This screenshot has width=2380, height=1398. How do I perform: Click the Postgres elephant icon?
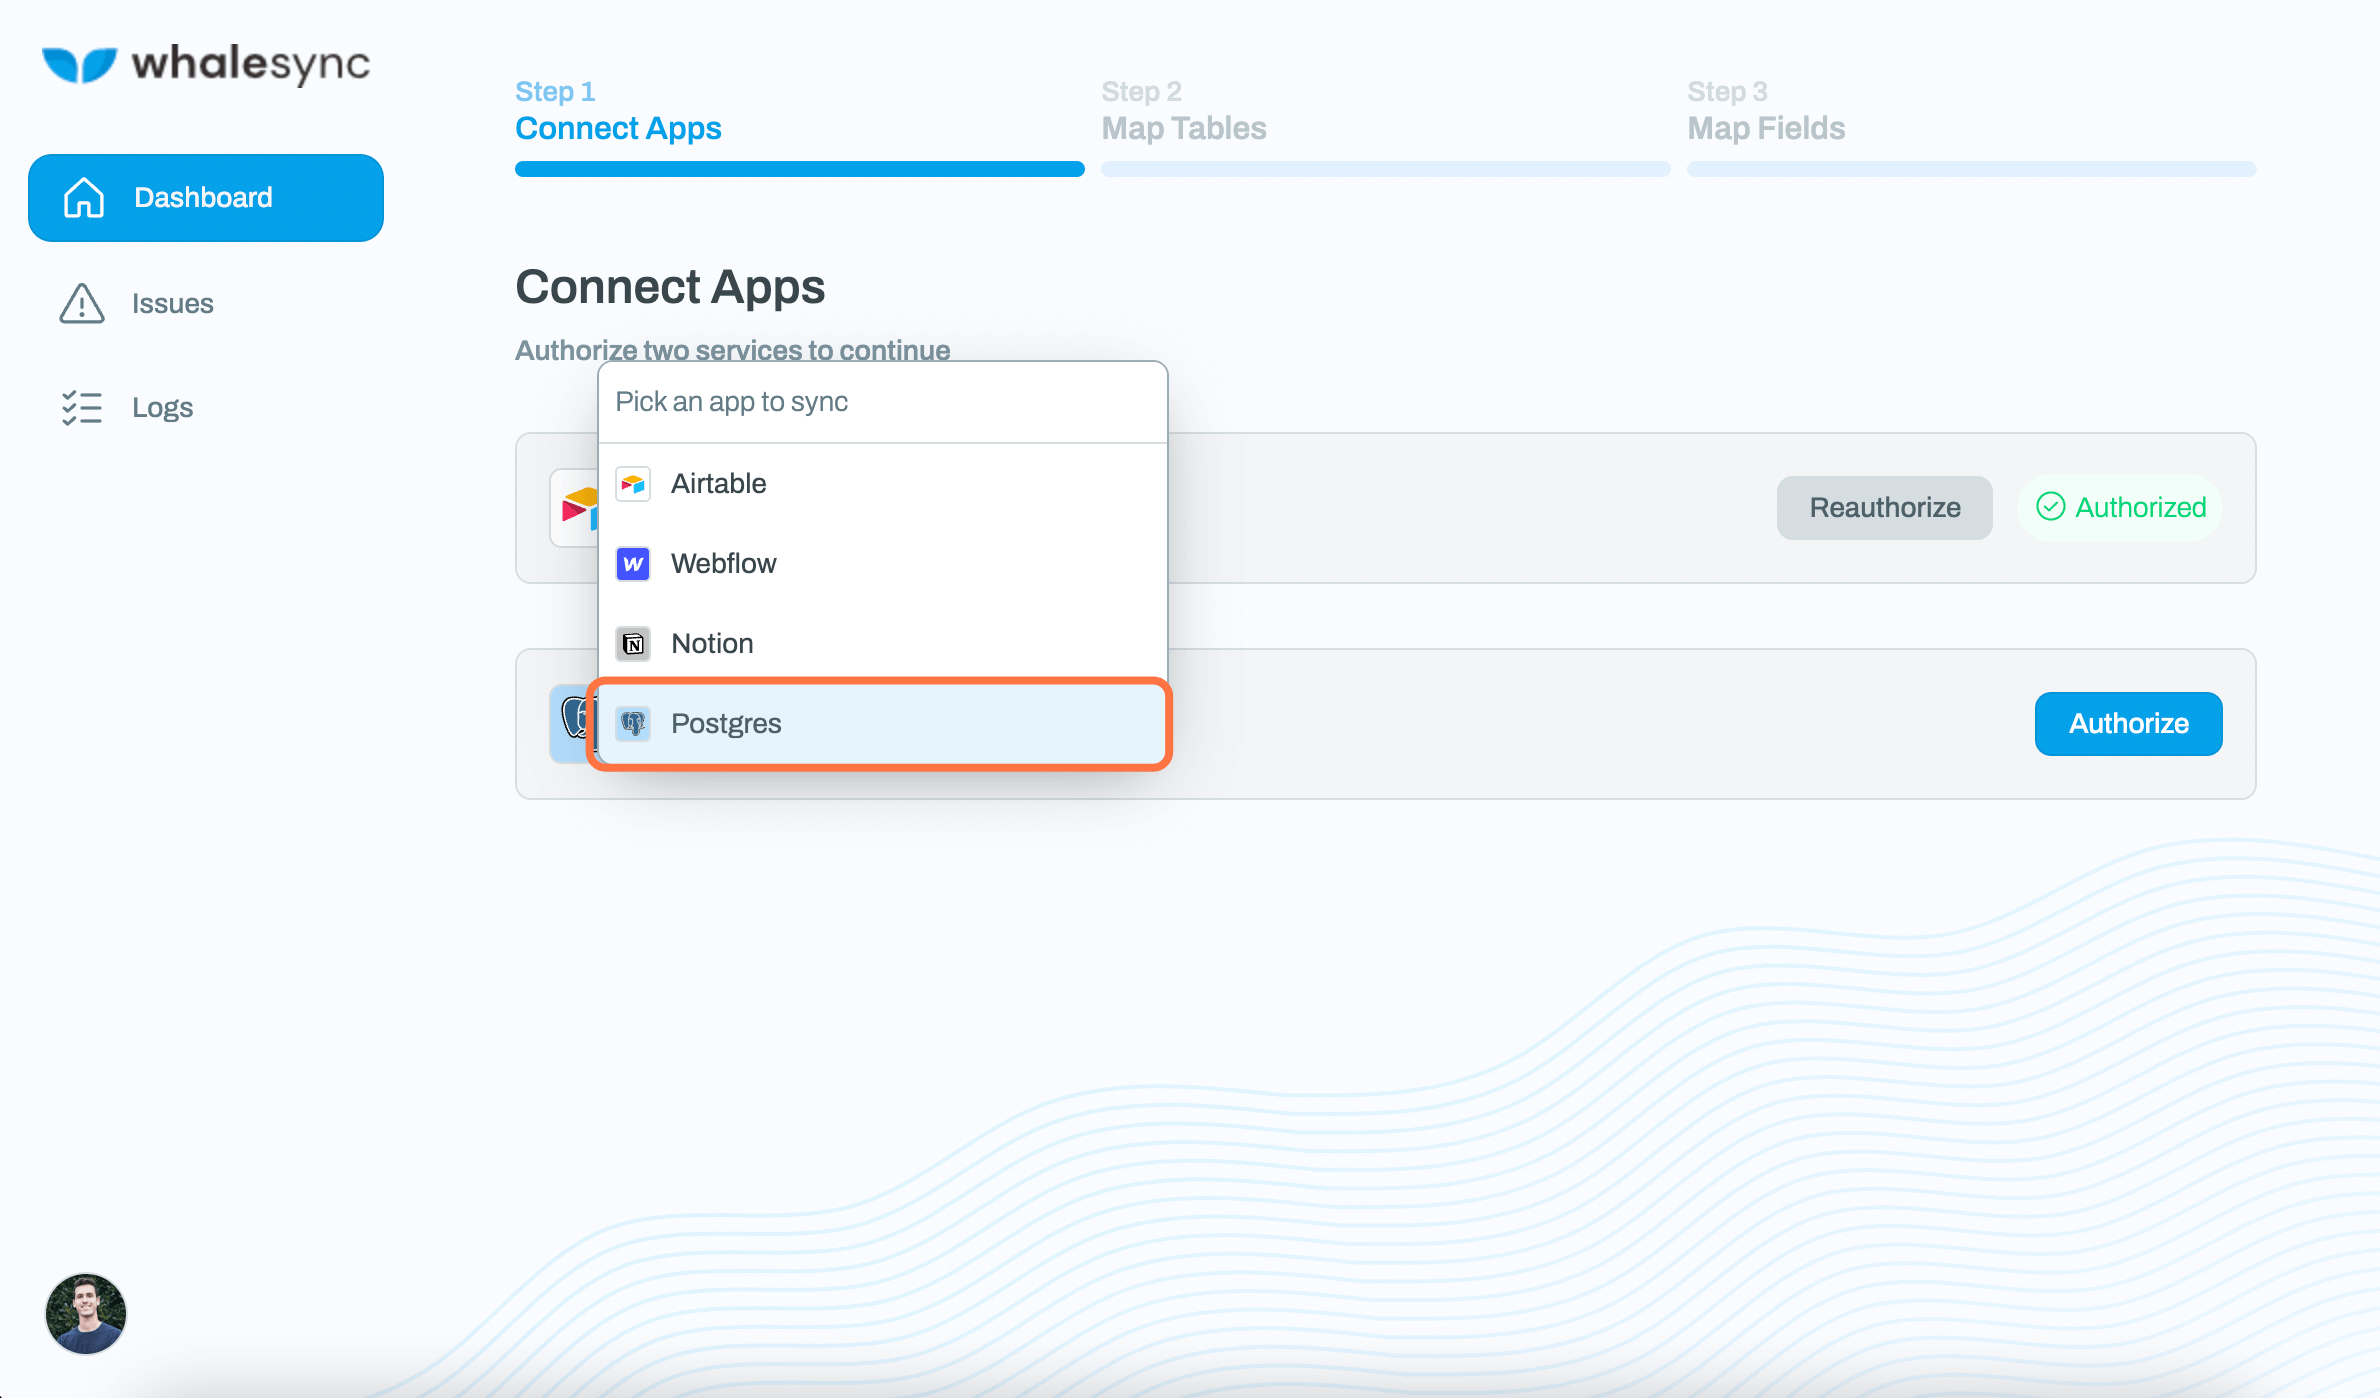(633, 723)
